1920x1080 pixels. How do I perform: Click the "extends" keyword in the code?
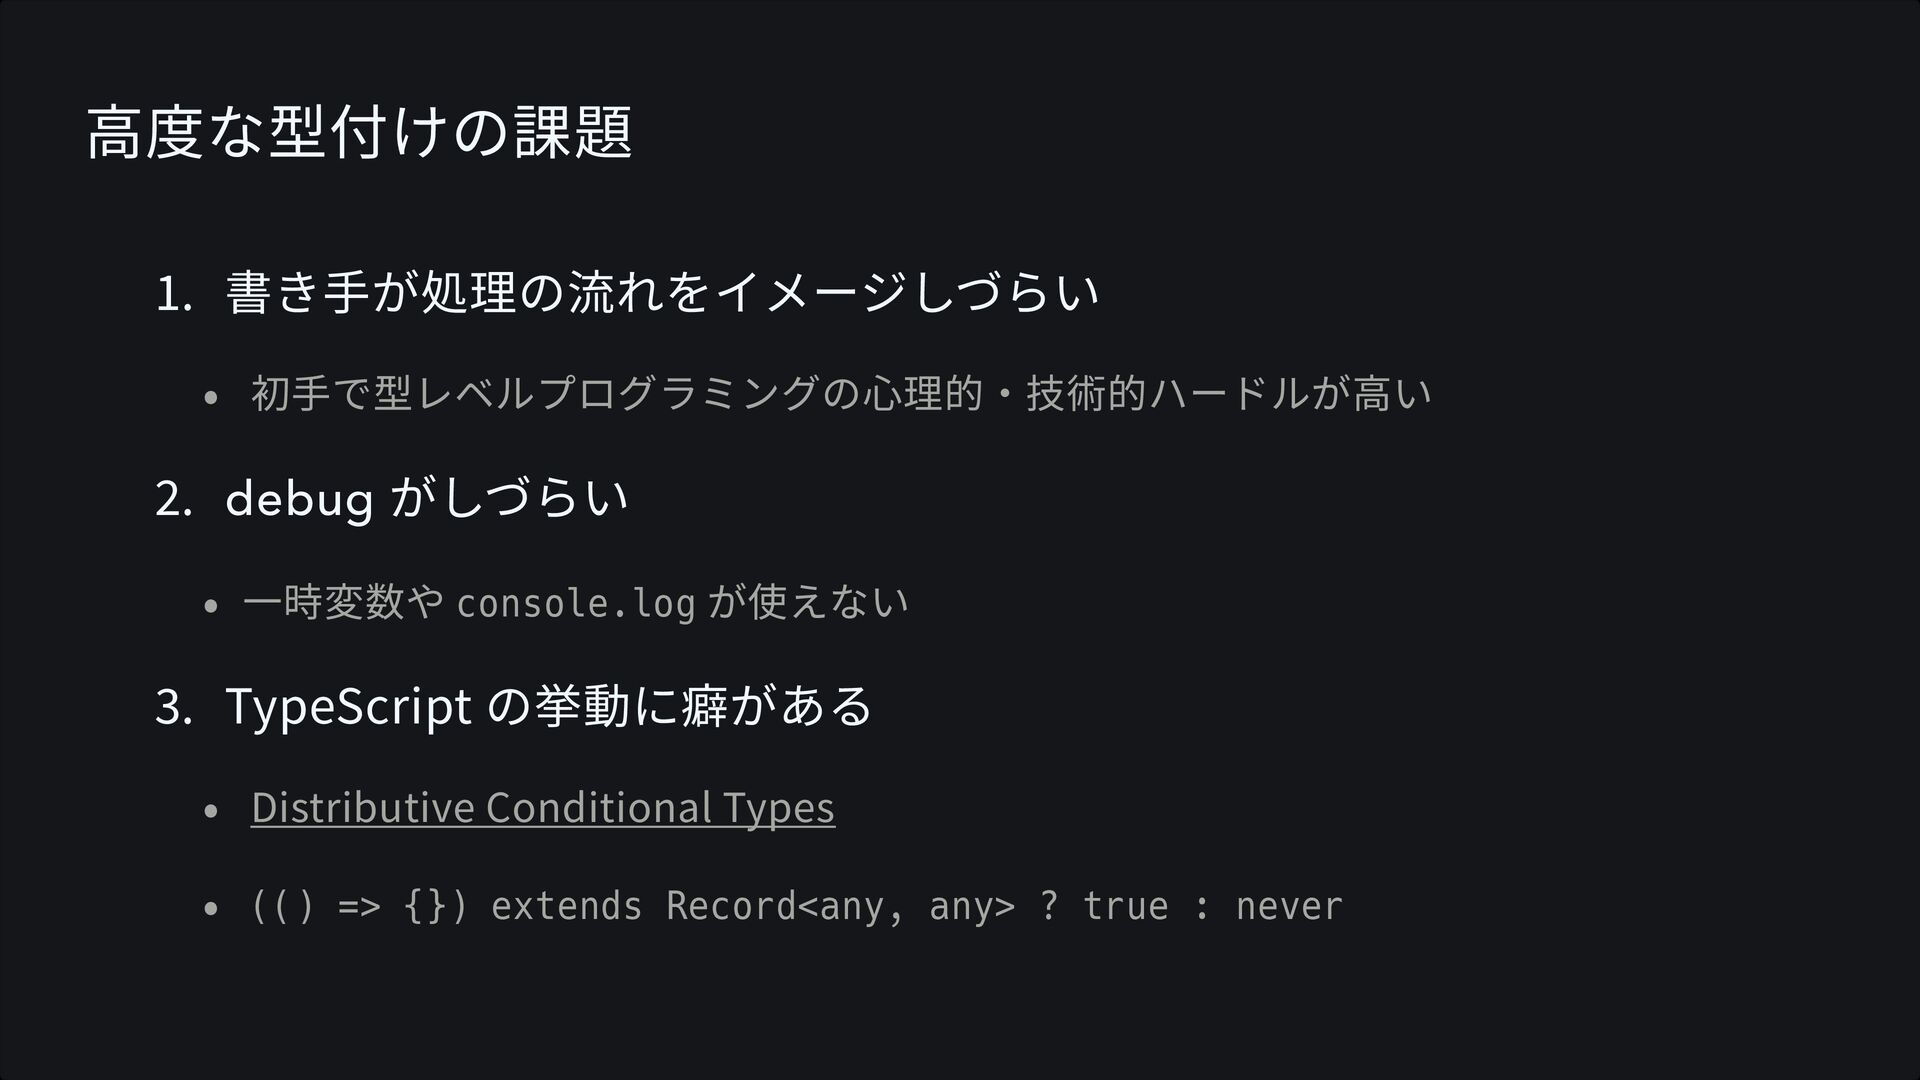(566, 906)
